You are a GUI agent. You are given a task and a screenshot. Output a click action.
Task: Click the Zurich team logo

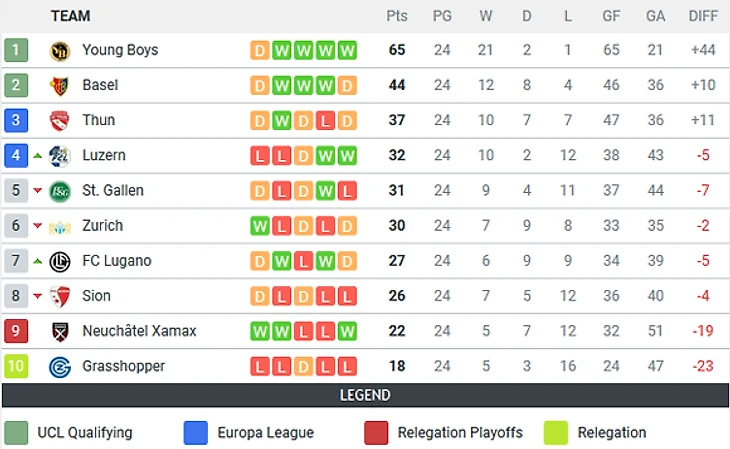coord(60,226)
